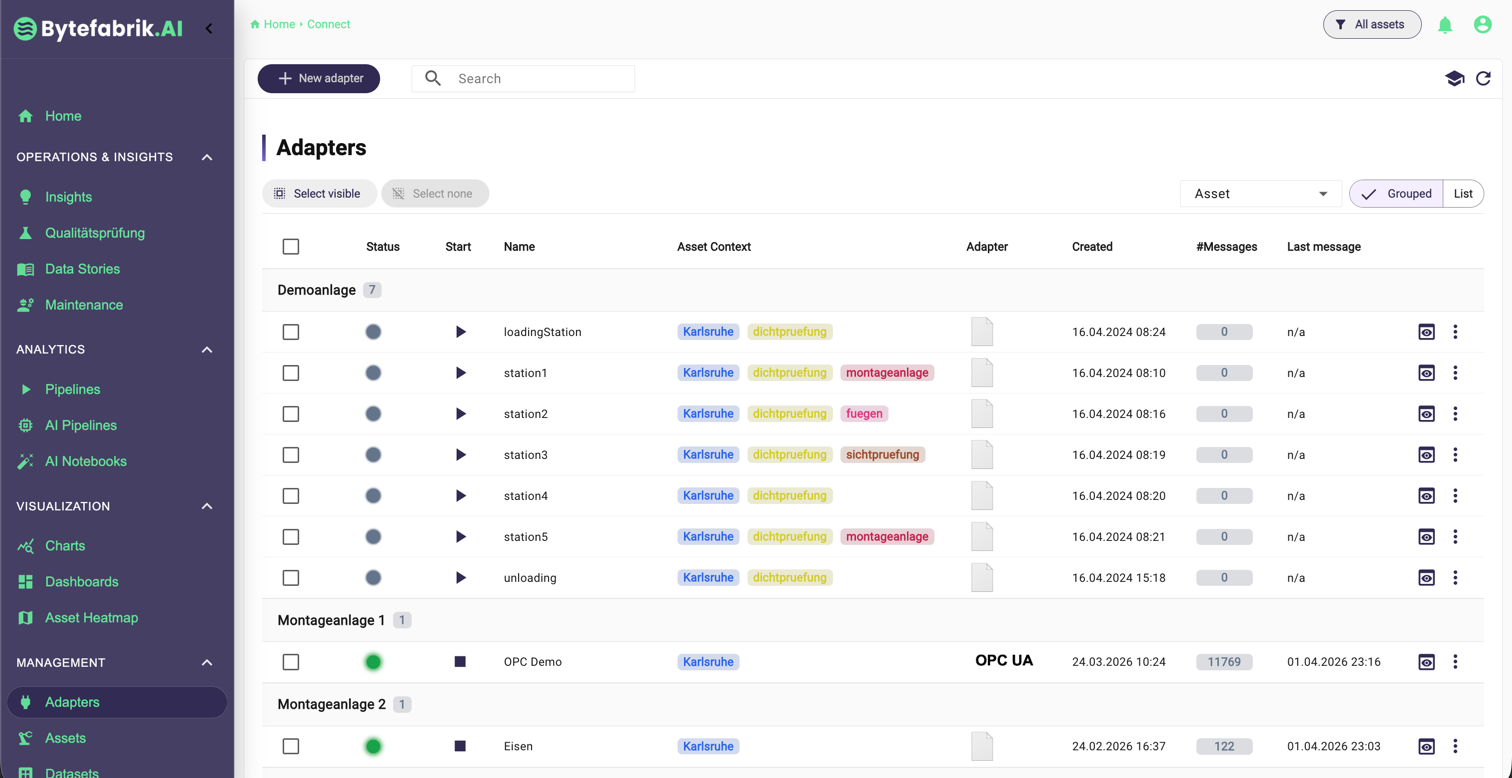This screenshot has height=778, width=1512.
Task: Open the Asset grouping dropdown
Action: pyautogui.click(x=1260, y=194)
